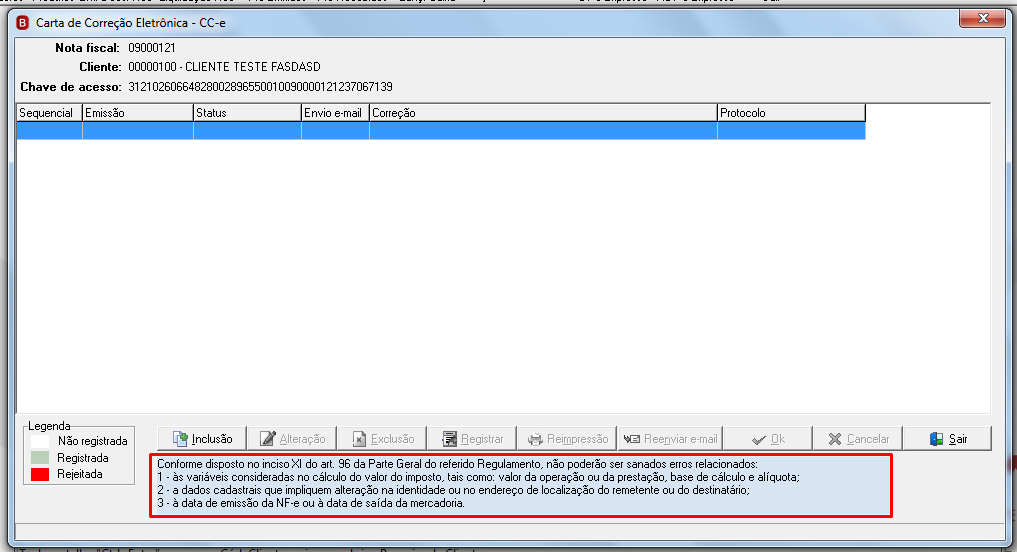Click the Cliente label

(x=100, y=67)
